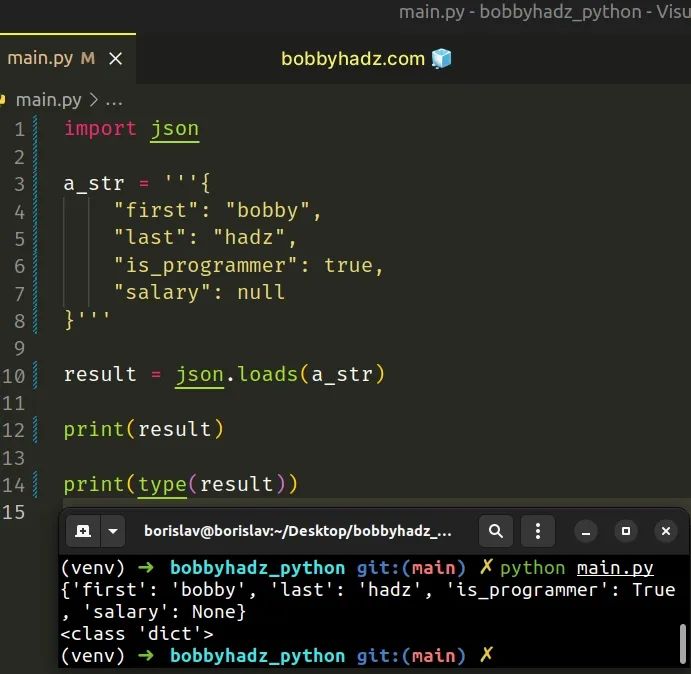This screenshot has height=674, width=691.
Task: Click line number 1 in gutter
Action: [19, 130]
